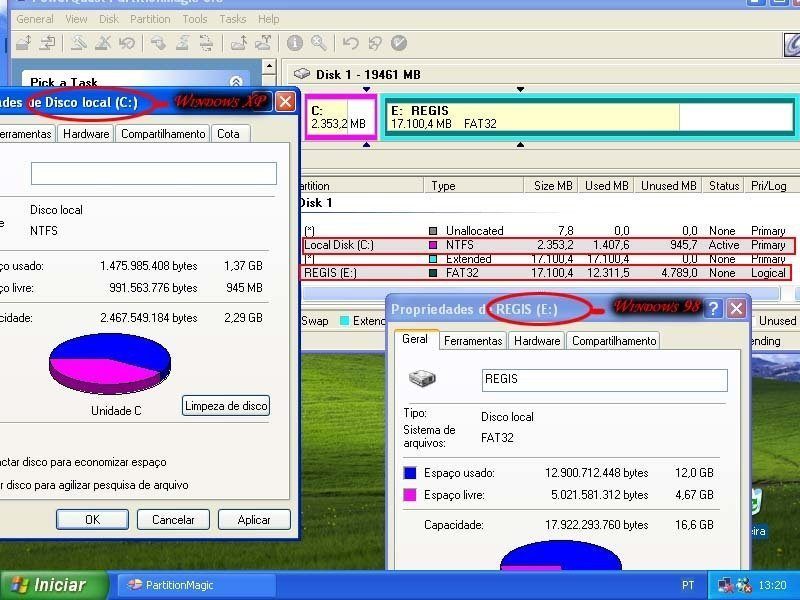Screen dimensions: 800x600
Task: Click the question mark help button in REGIS dialog
Action: tap(713, 308)
